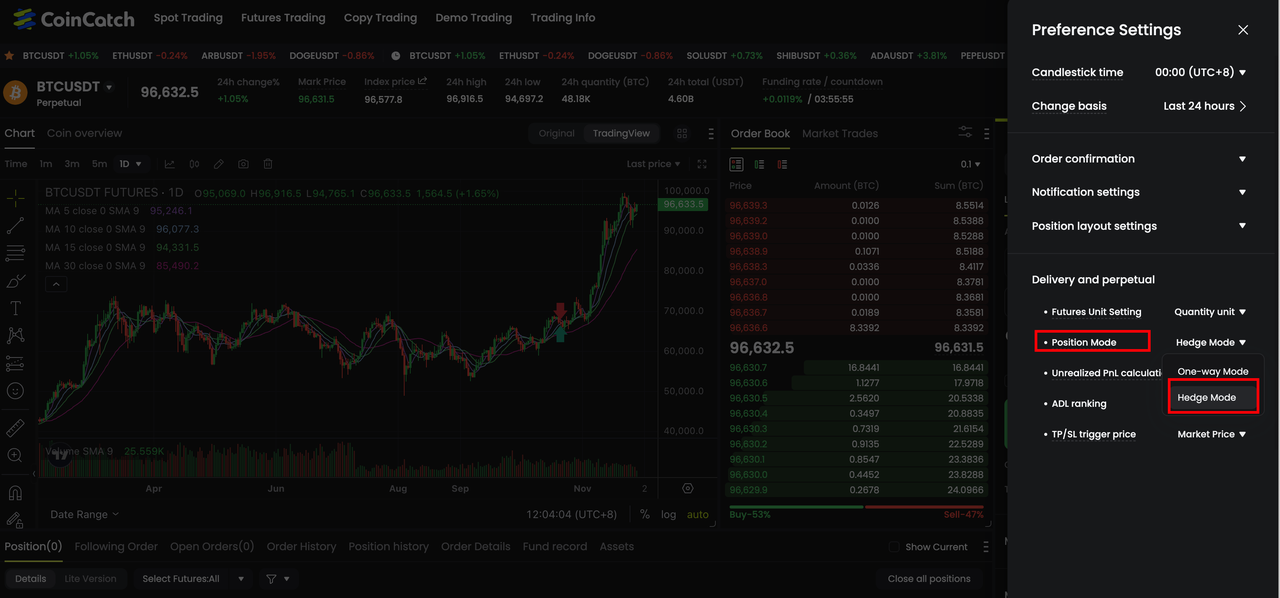Select the ruler measure tool
The height and width of the screenshot is (598, 1280).
click(x=15, y=428)
